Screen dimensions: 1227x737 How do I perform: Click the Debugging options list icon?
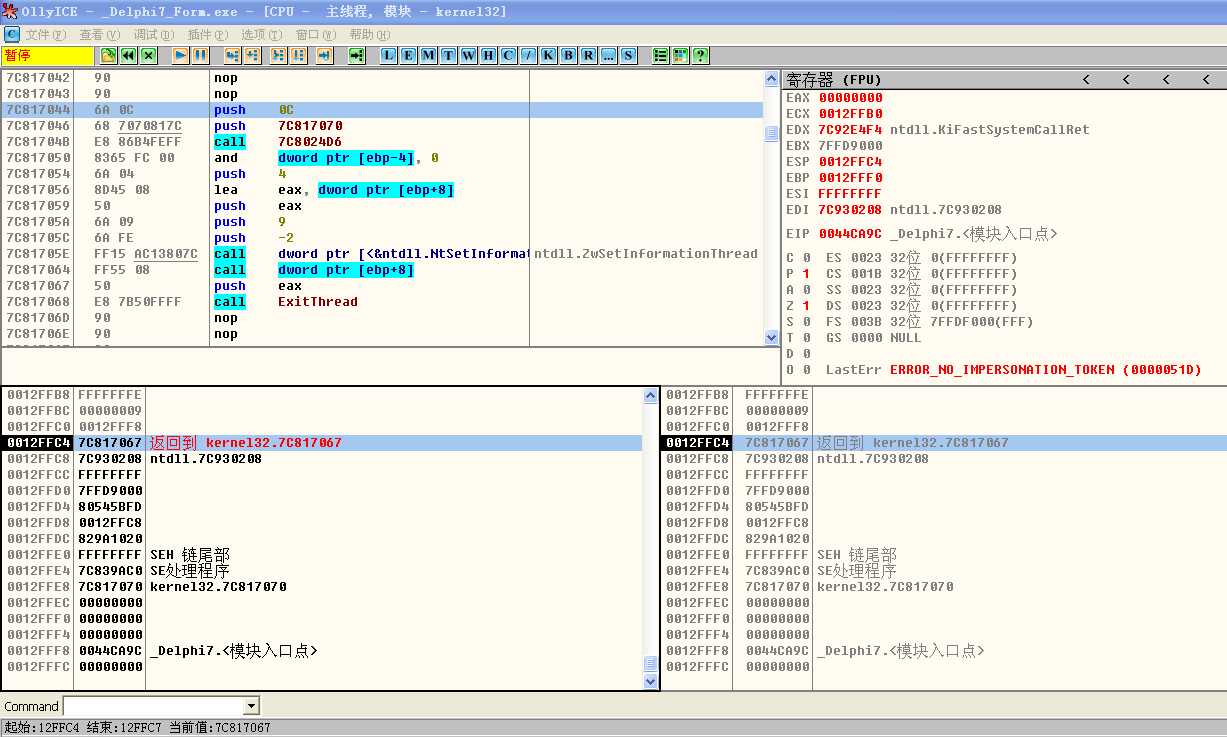tap(660, 55)
